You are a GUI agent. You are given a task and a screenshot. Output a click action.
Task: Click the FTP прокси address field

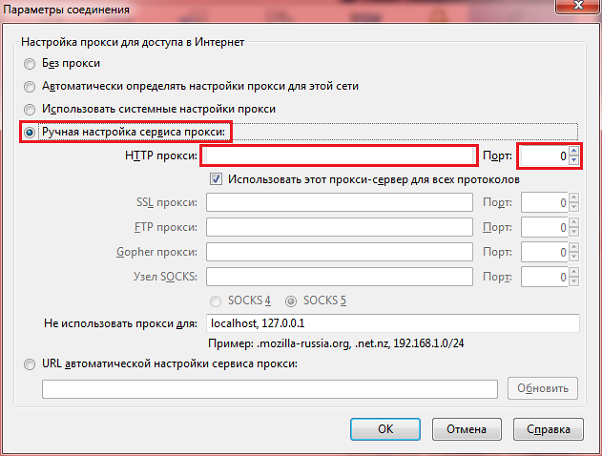[339, 227]
